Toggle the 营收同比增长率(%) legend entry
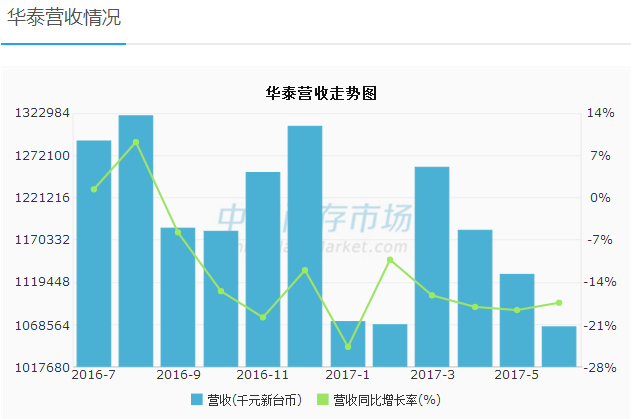The width and height of the screenshot is (631, 419). click(x=379, y=400)
